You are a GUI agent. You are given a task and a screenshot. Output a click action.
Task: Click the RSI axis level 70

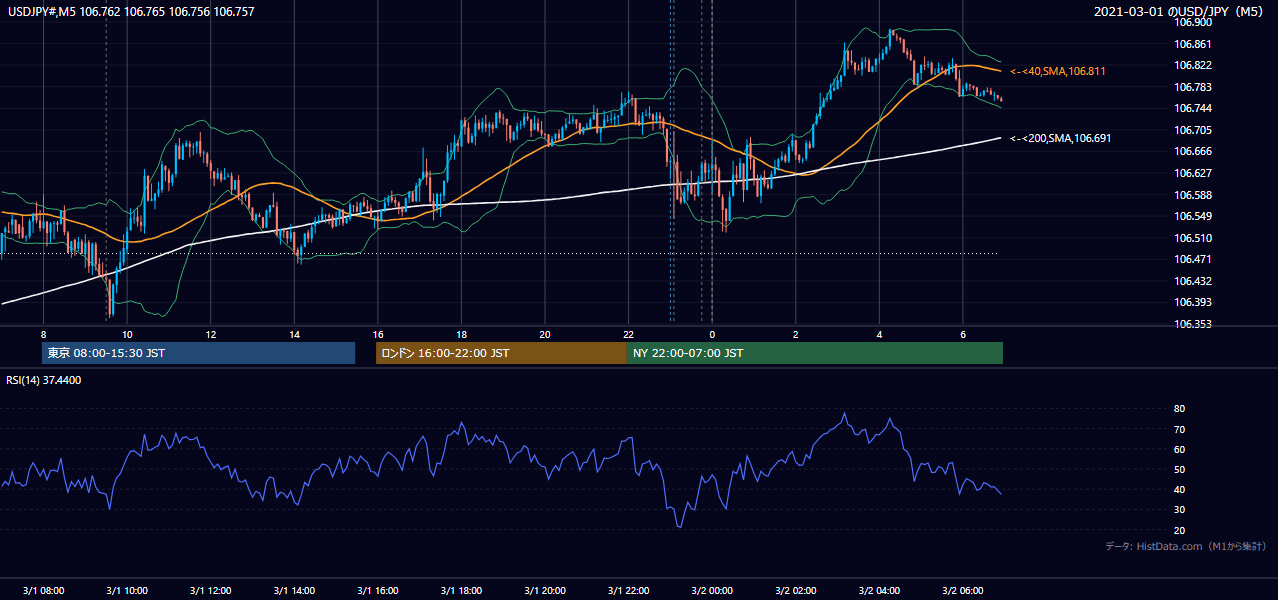pyautogui.click(x=1179, y=429)
